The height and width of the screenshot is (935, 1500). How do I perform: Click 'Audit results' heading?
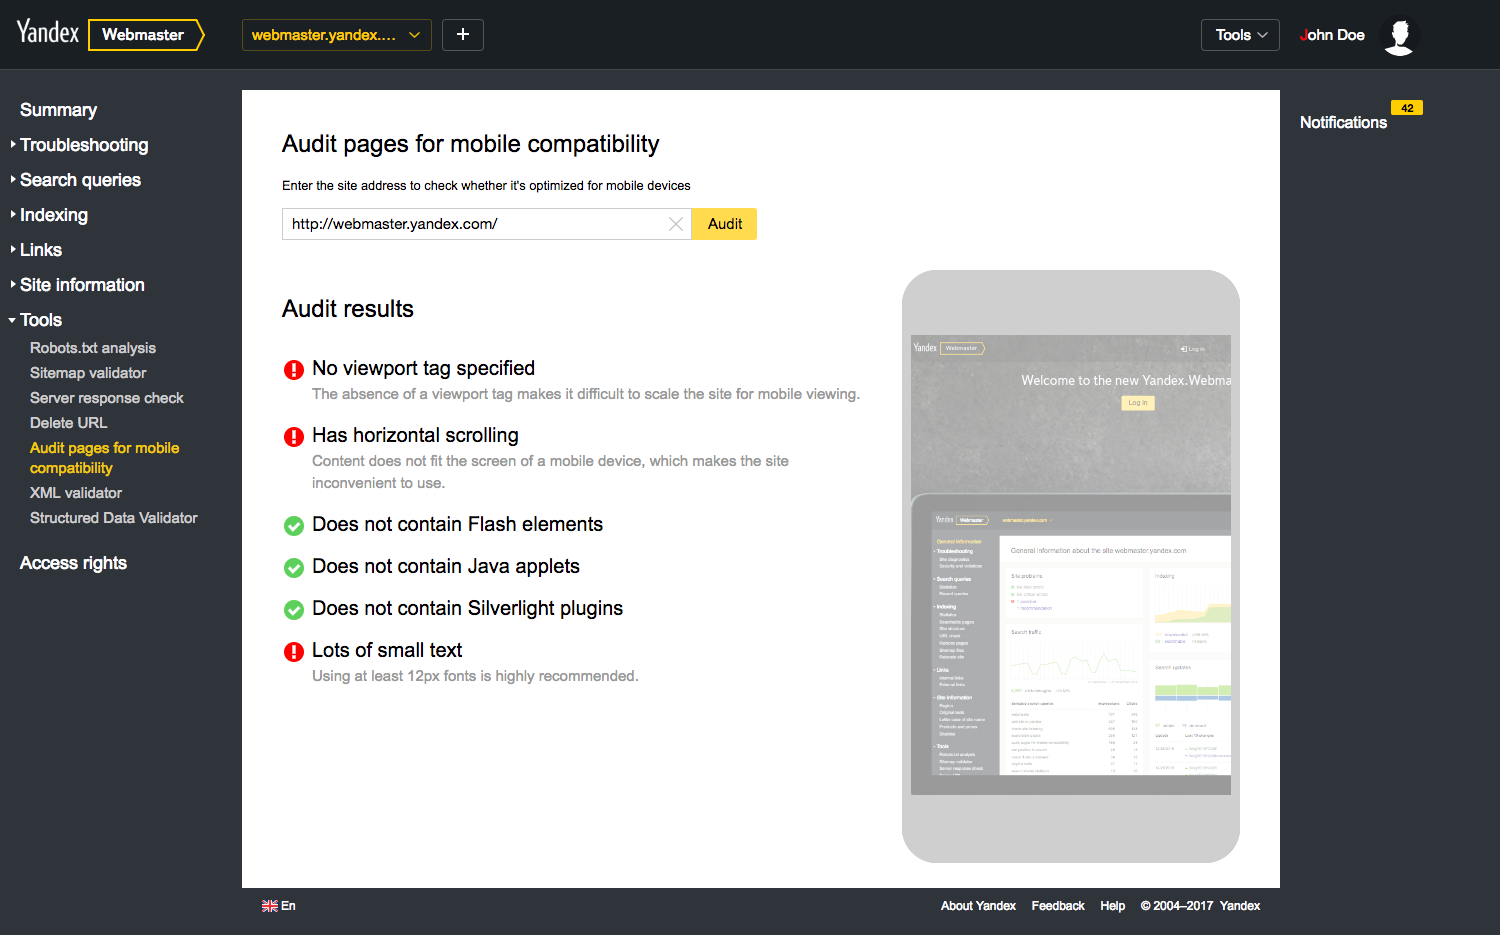click(x=348, y=309)
